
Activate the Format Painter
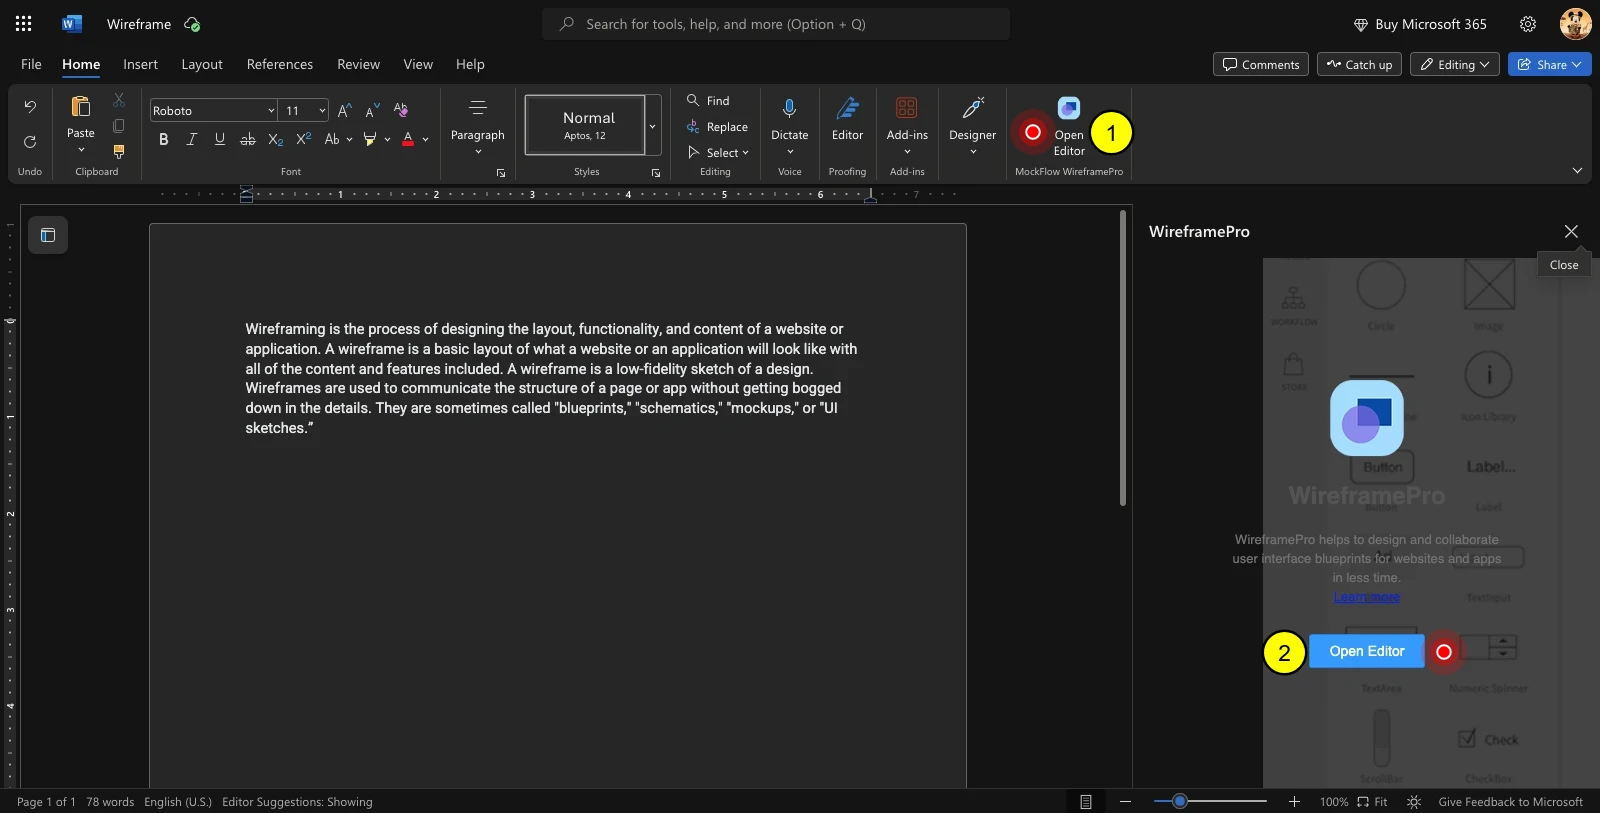point(119,152)
